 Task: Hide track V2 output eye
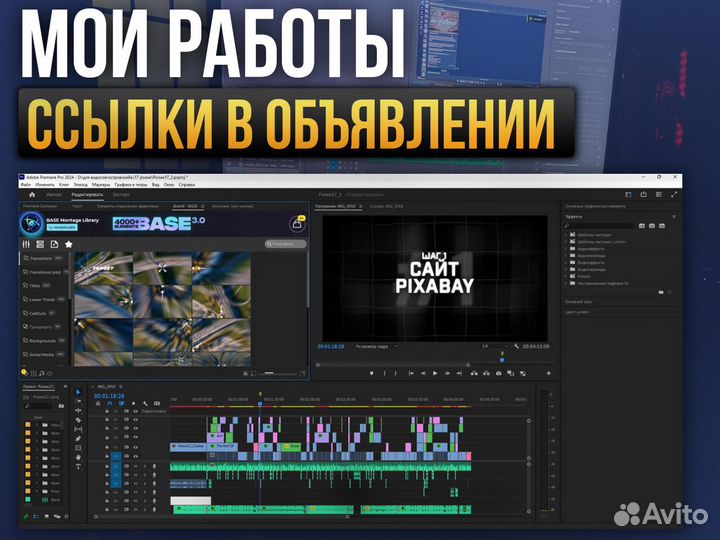(x=135, y=447)
